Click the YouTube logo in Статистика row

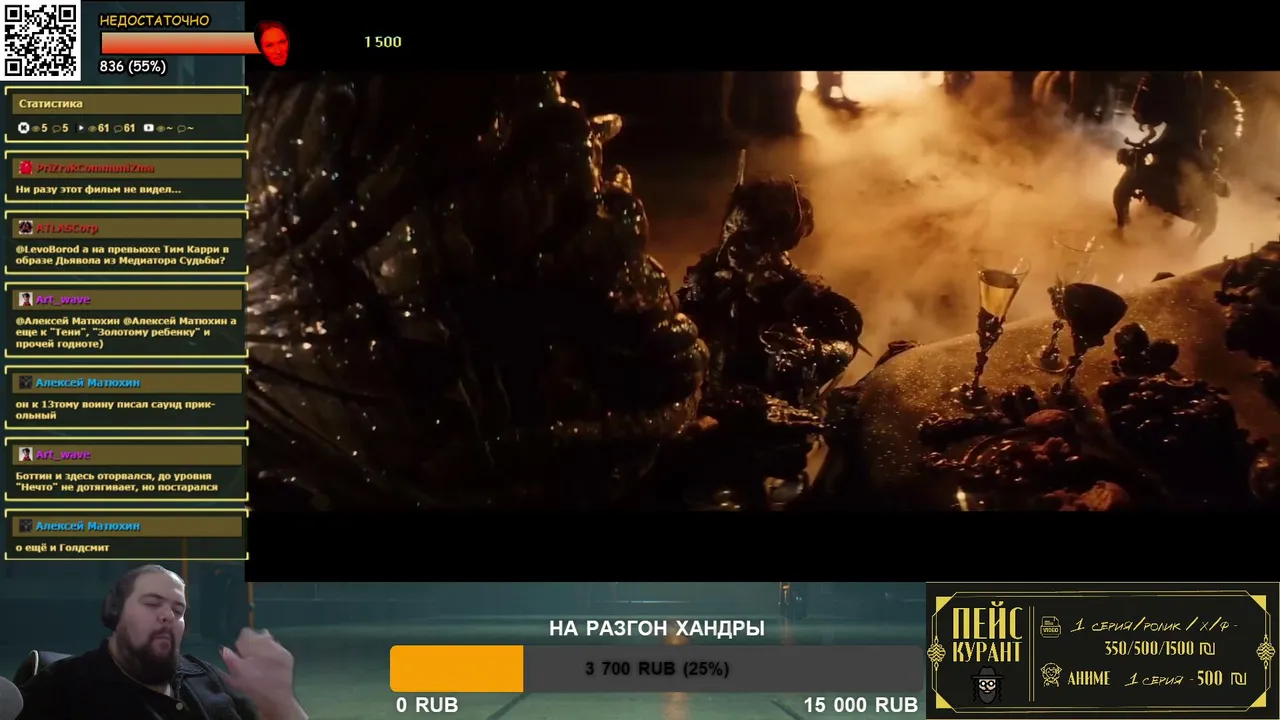[x=149, y=128]
